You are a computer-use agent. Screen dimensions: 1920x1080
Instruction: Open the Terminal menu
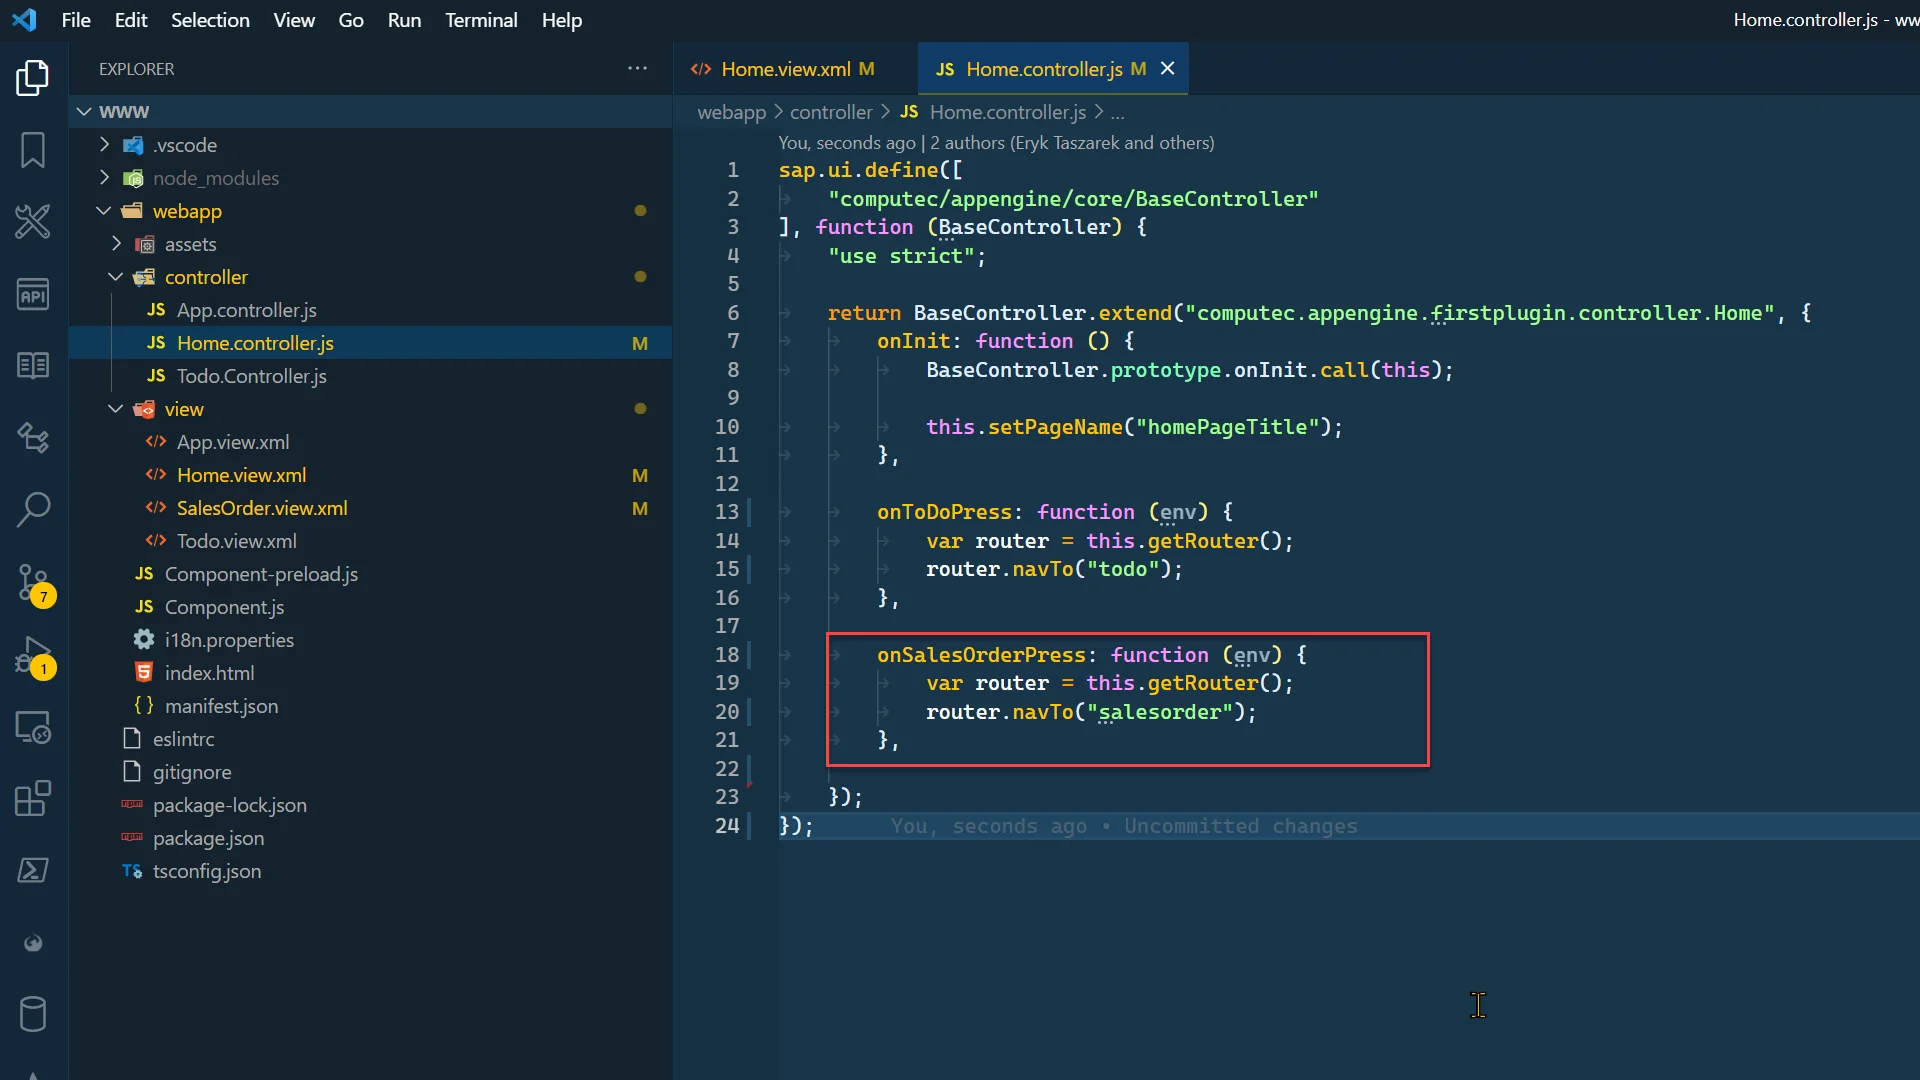point(481,20)
